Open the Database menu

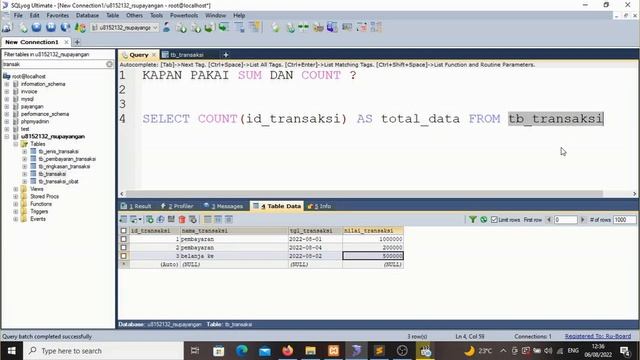pyautogui.click(x=87, y=15)
